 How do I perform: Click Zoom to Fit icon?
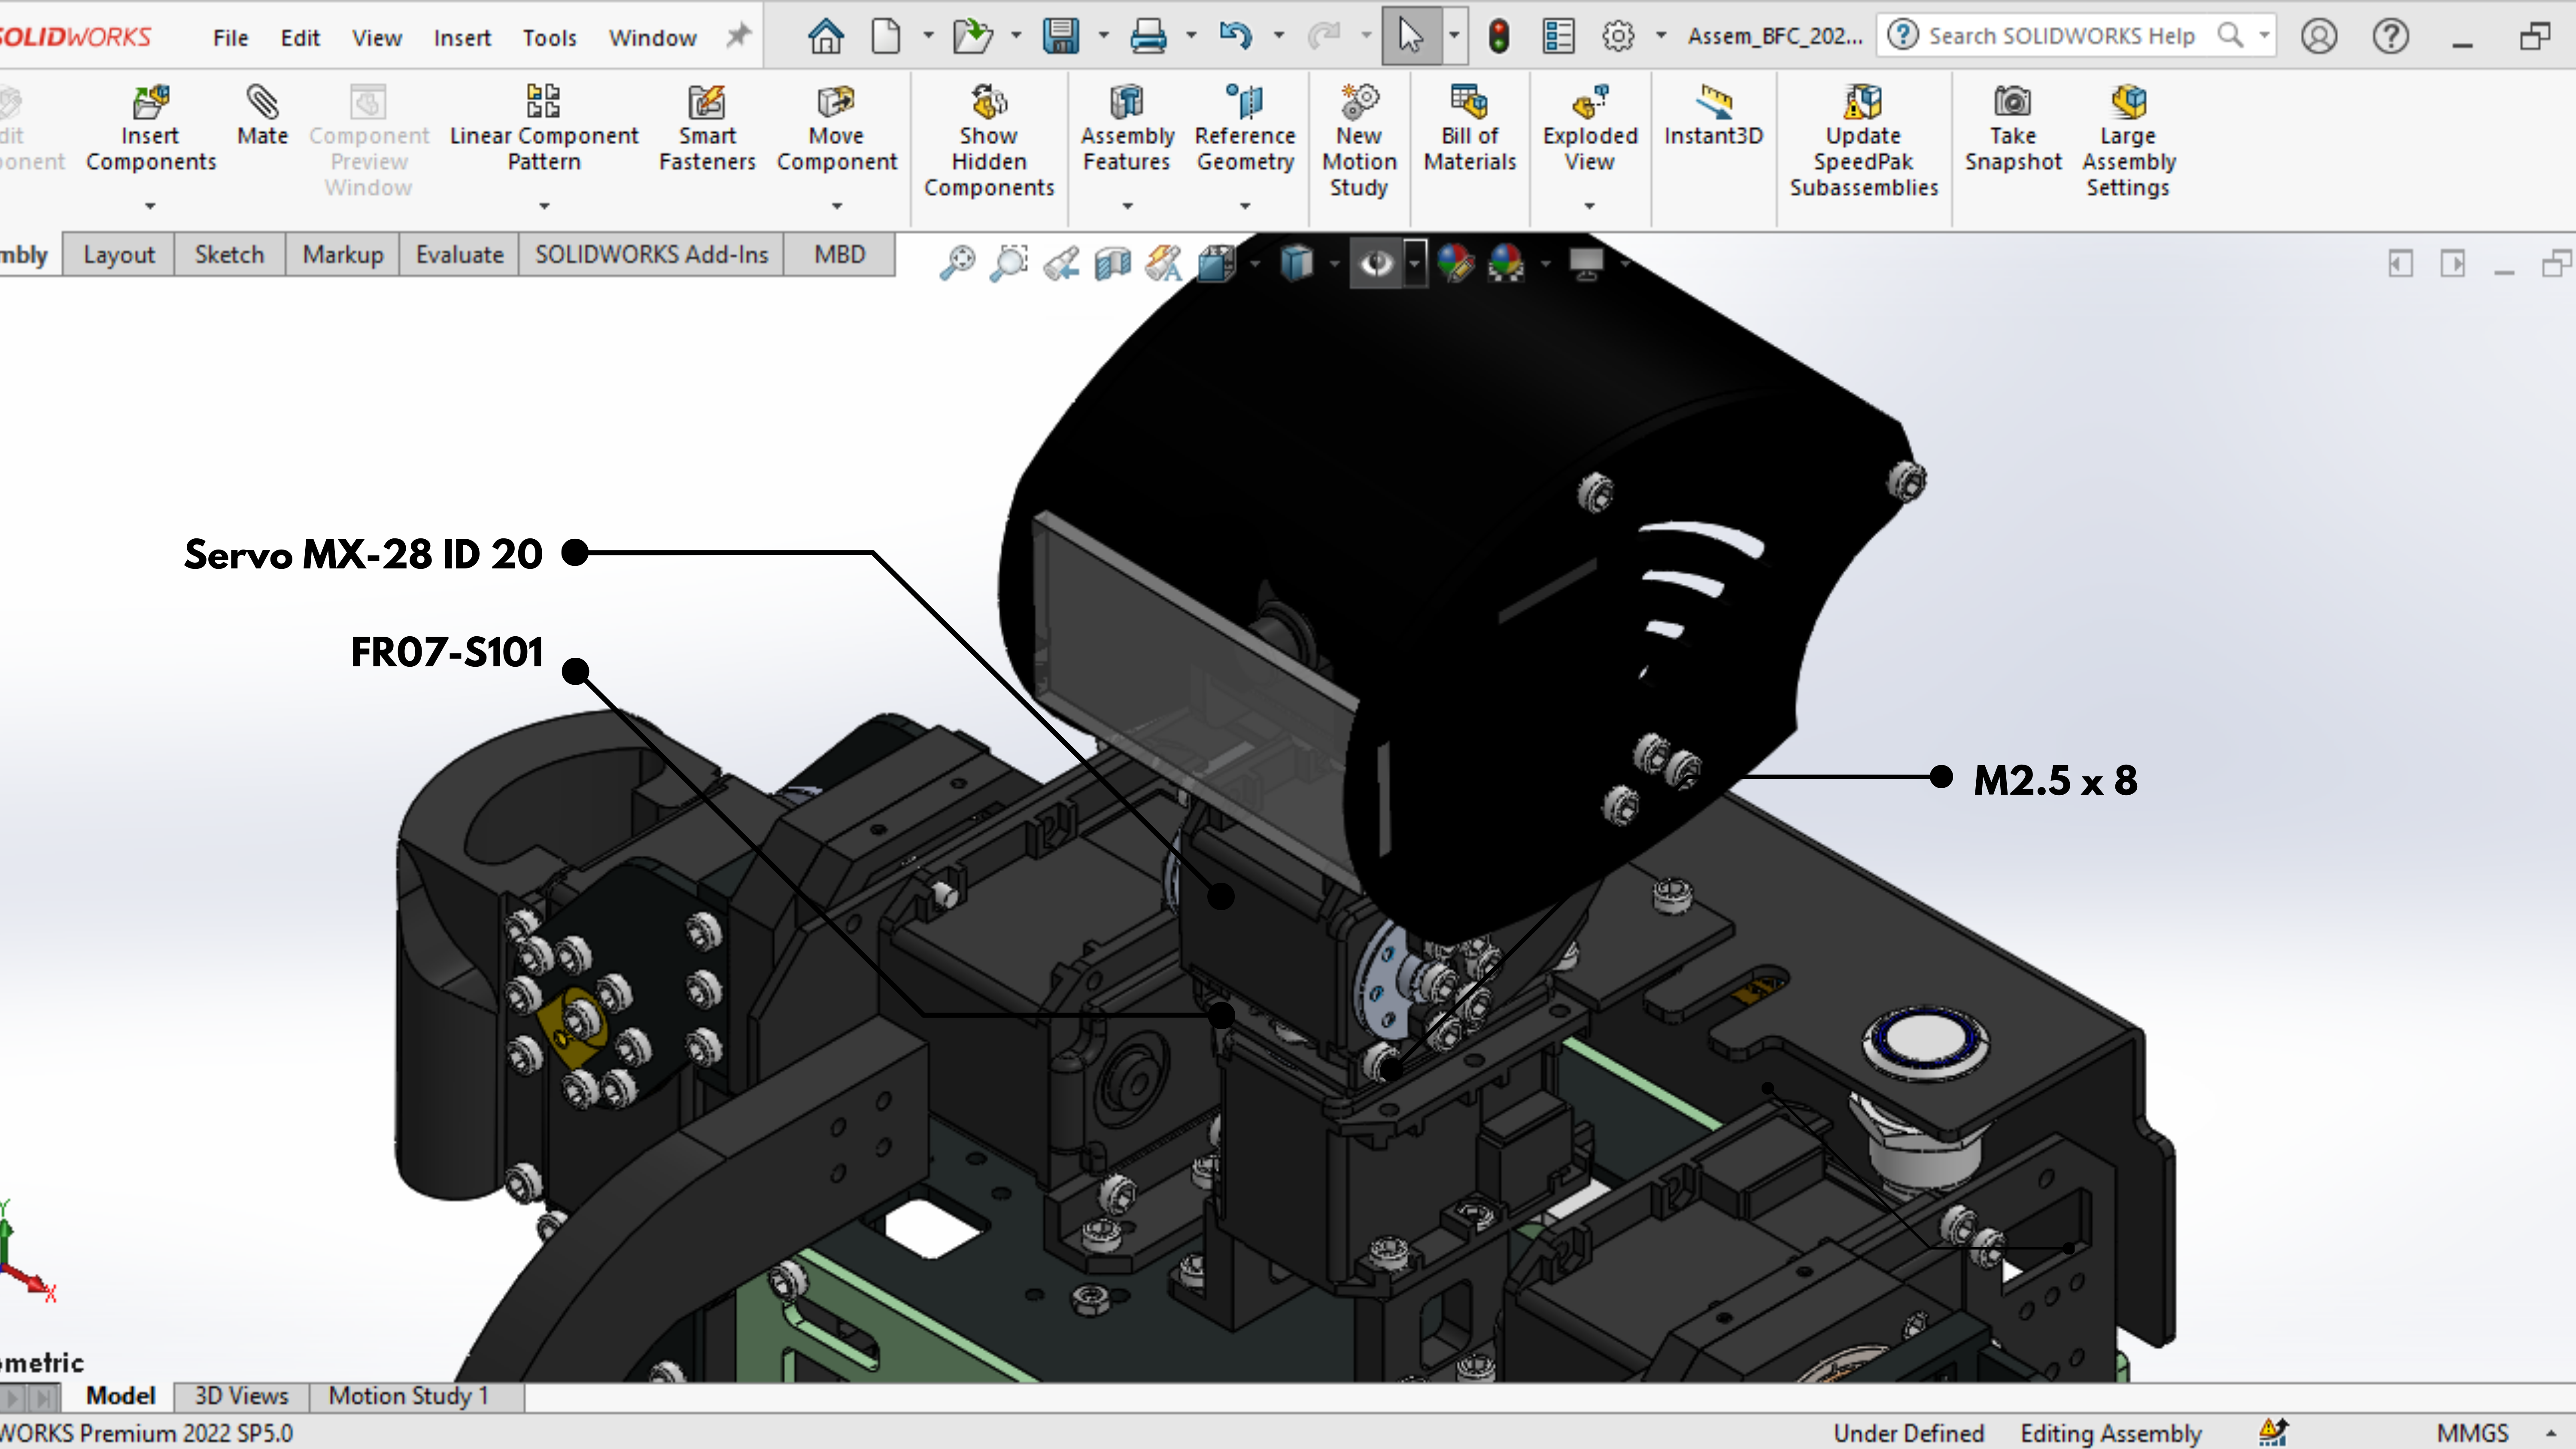click(x=957, y=263)
